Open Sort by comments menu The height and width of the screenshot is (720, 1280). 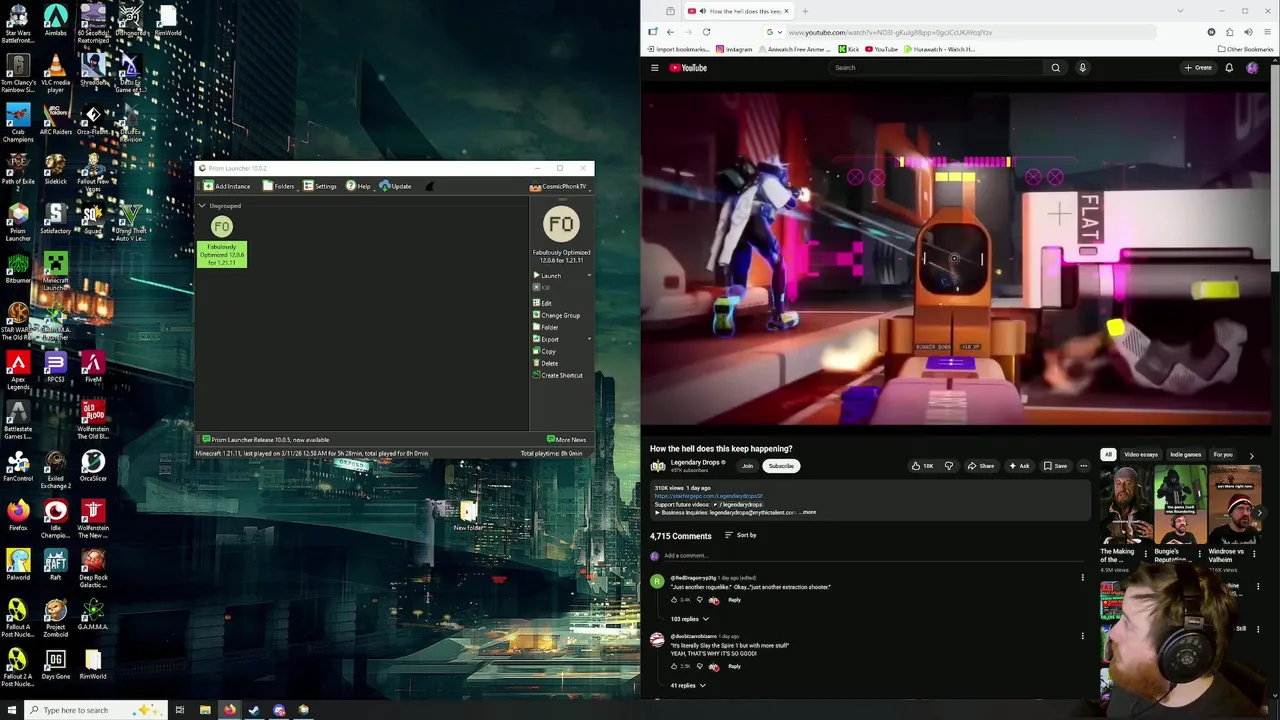click(741, 535)
